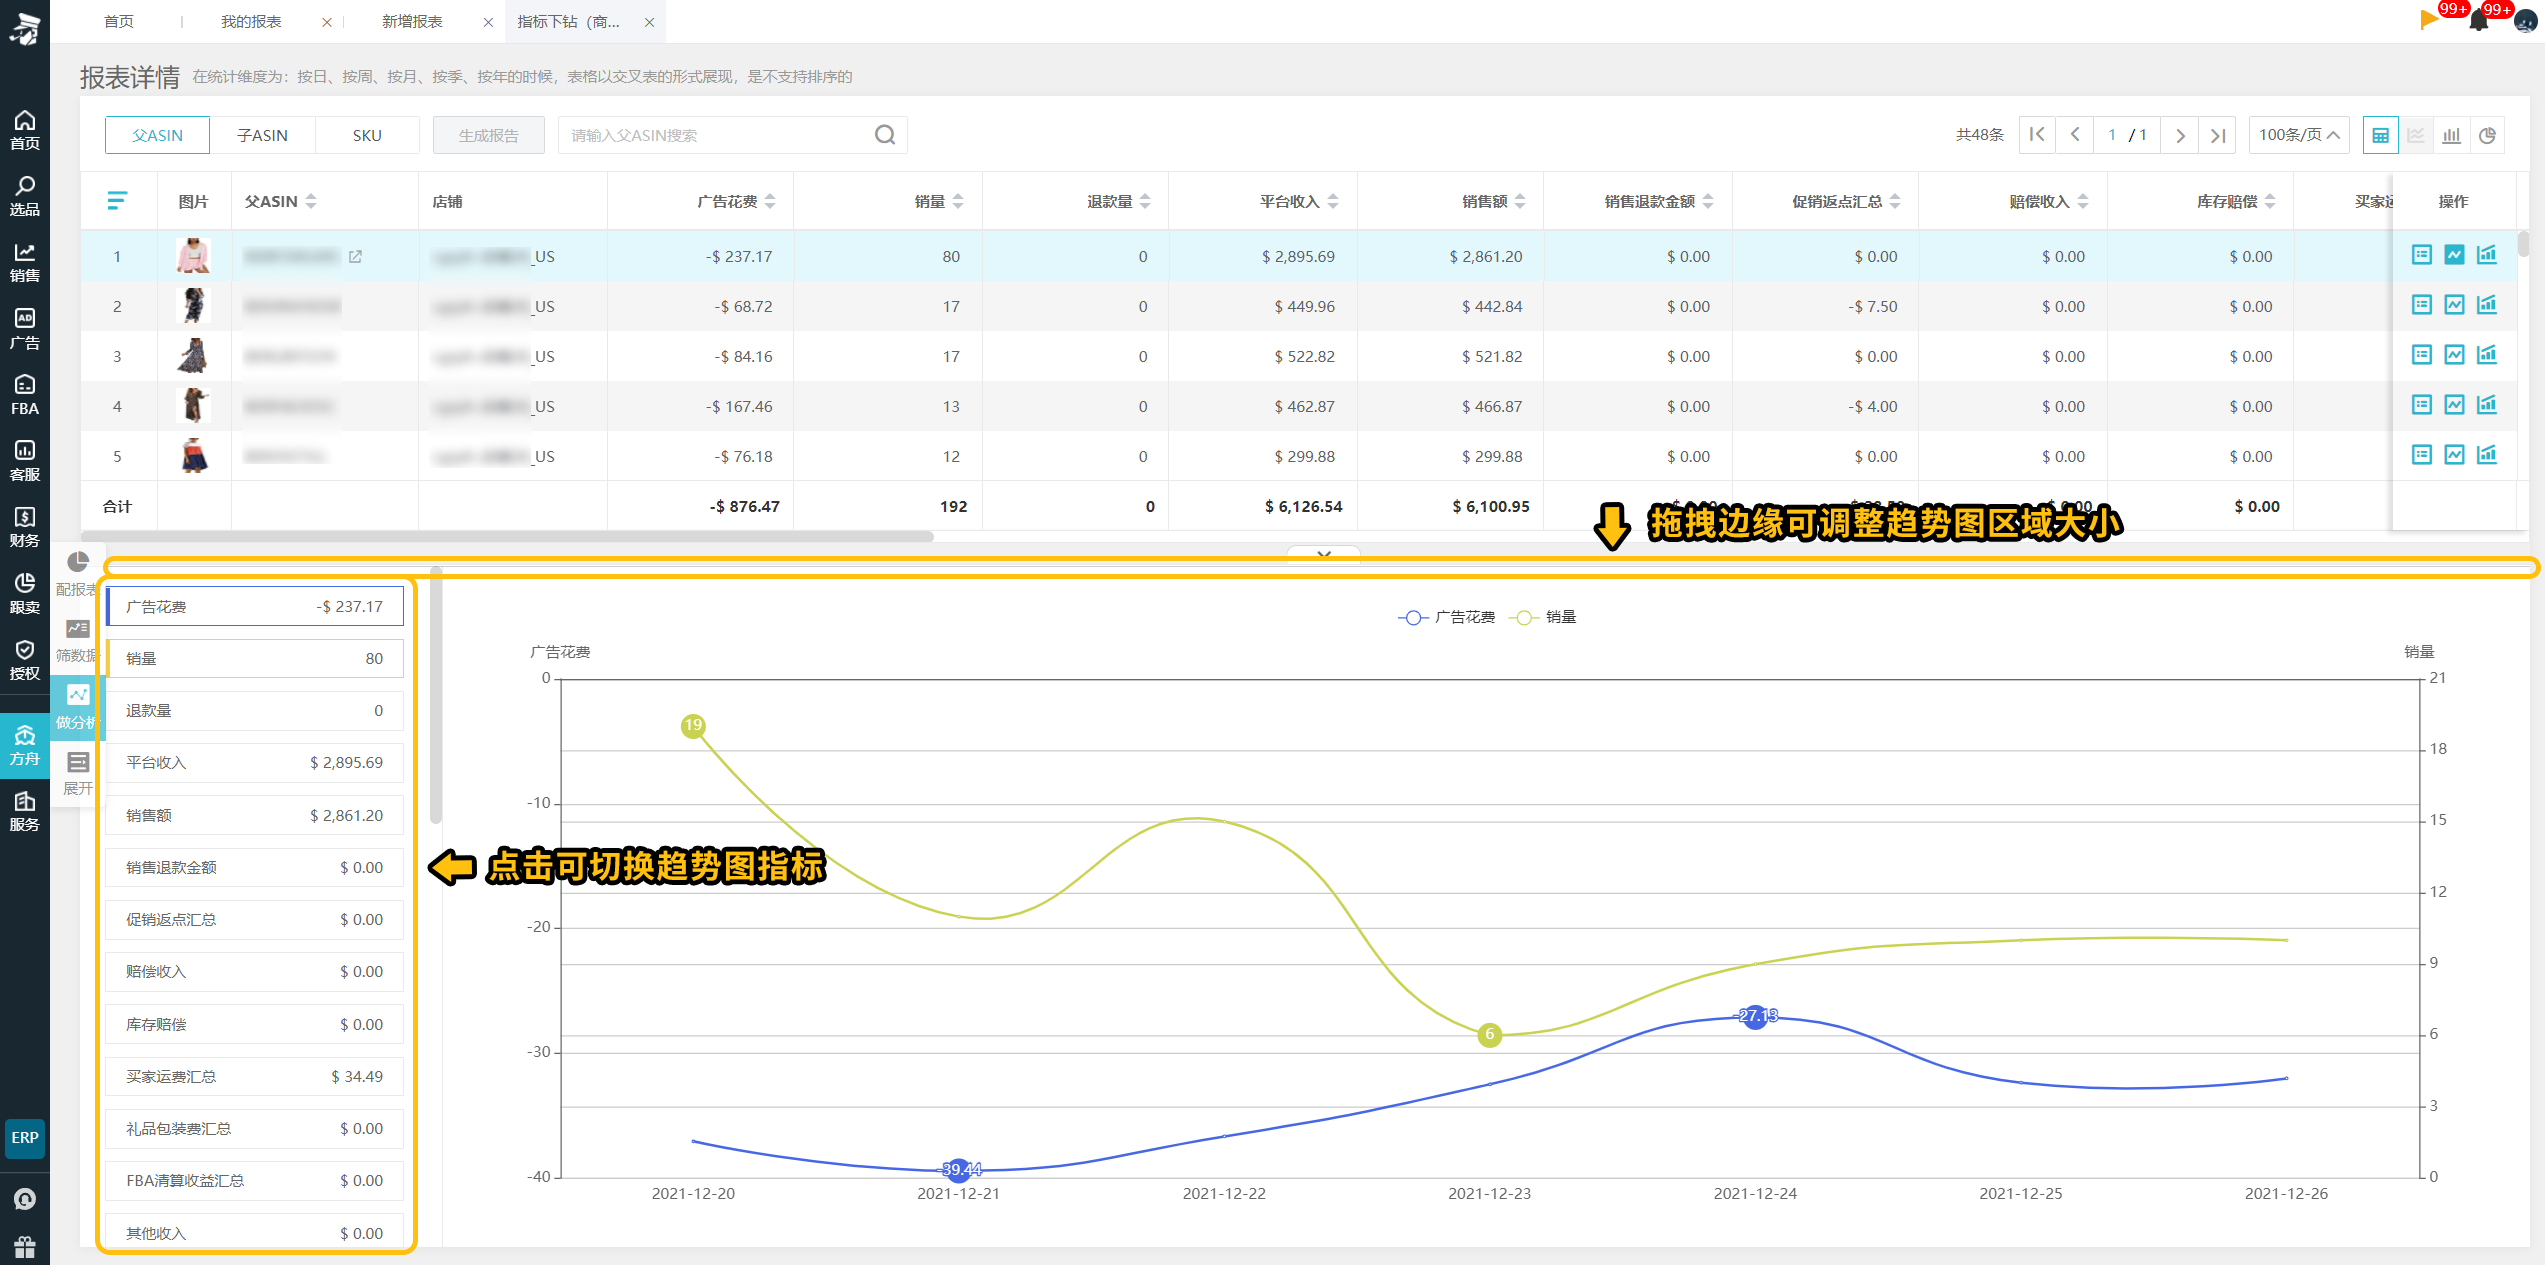2545x1265 pixels.
Task: Open the 100条/页 page size dropdown
Action: click(x=2299, y=135)
